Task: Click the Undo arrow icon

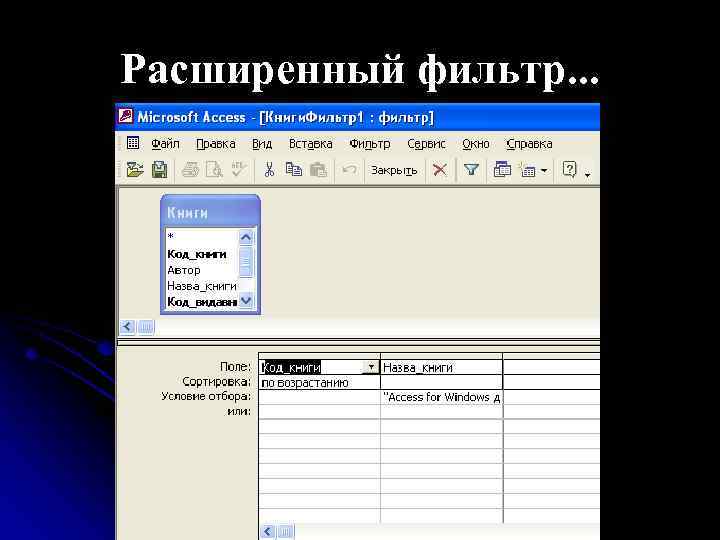Action: click(x=349, y=170)
